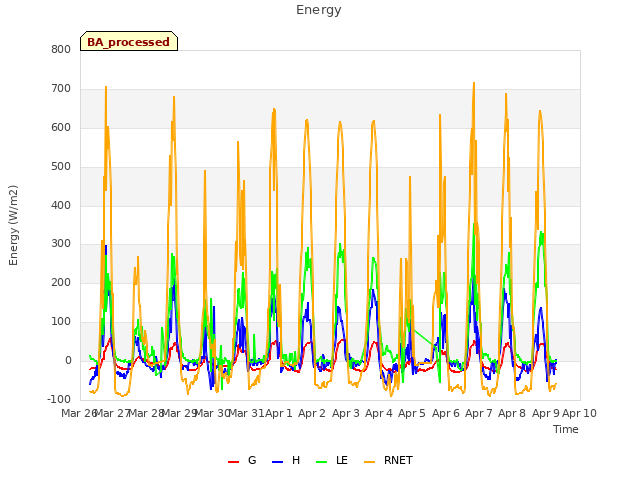The height and width of the screenshot is (480, 640).
Task: Click the Apr 7 x-axis date label
Action: 479,413
